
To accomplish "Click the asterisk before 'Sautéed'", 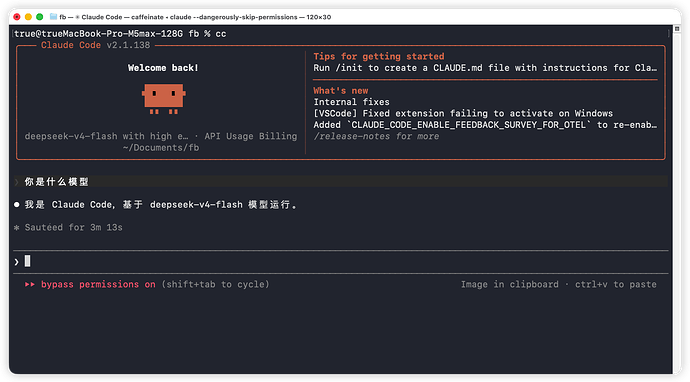I will point(16,228).
